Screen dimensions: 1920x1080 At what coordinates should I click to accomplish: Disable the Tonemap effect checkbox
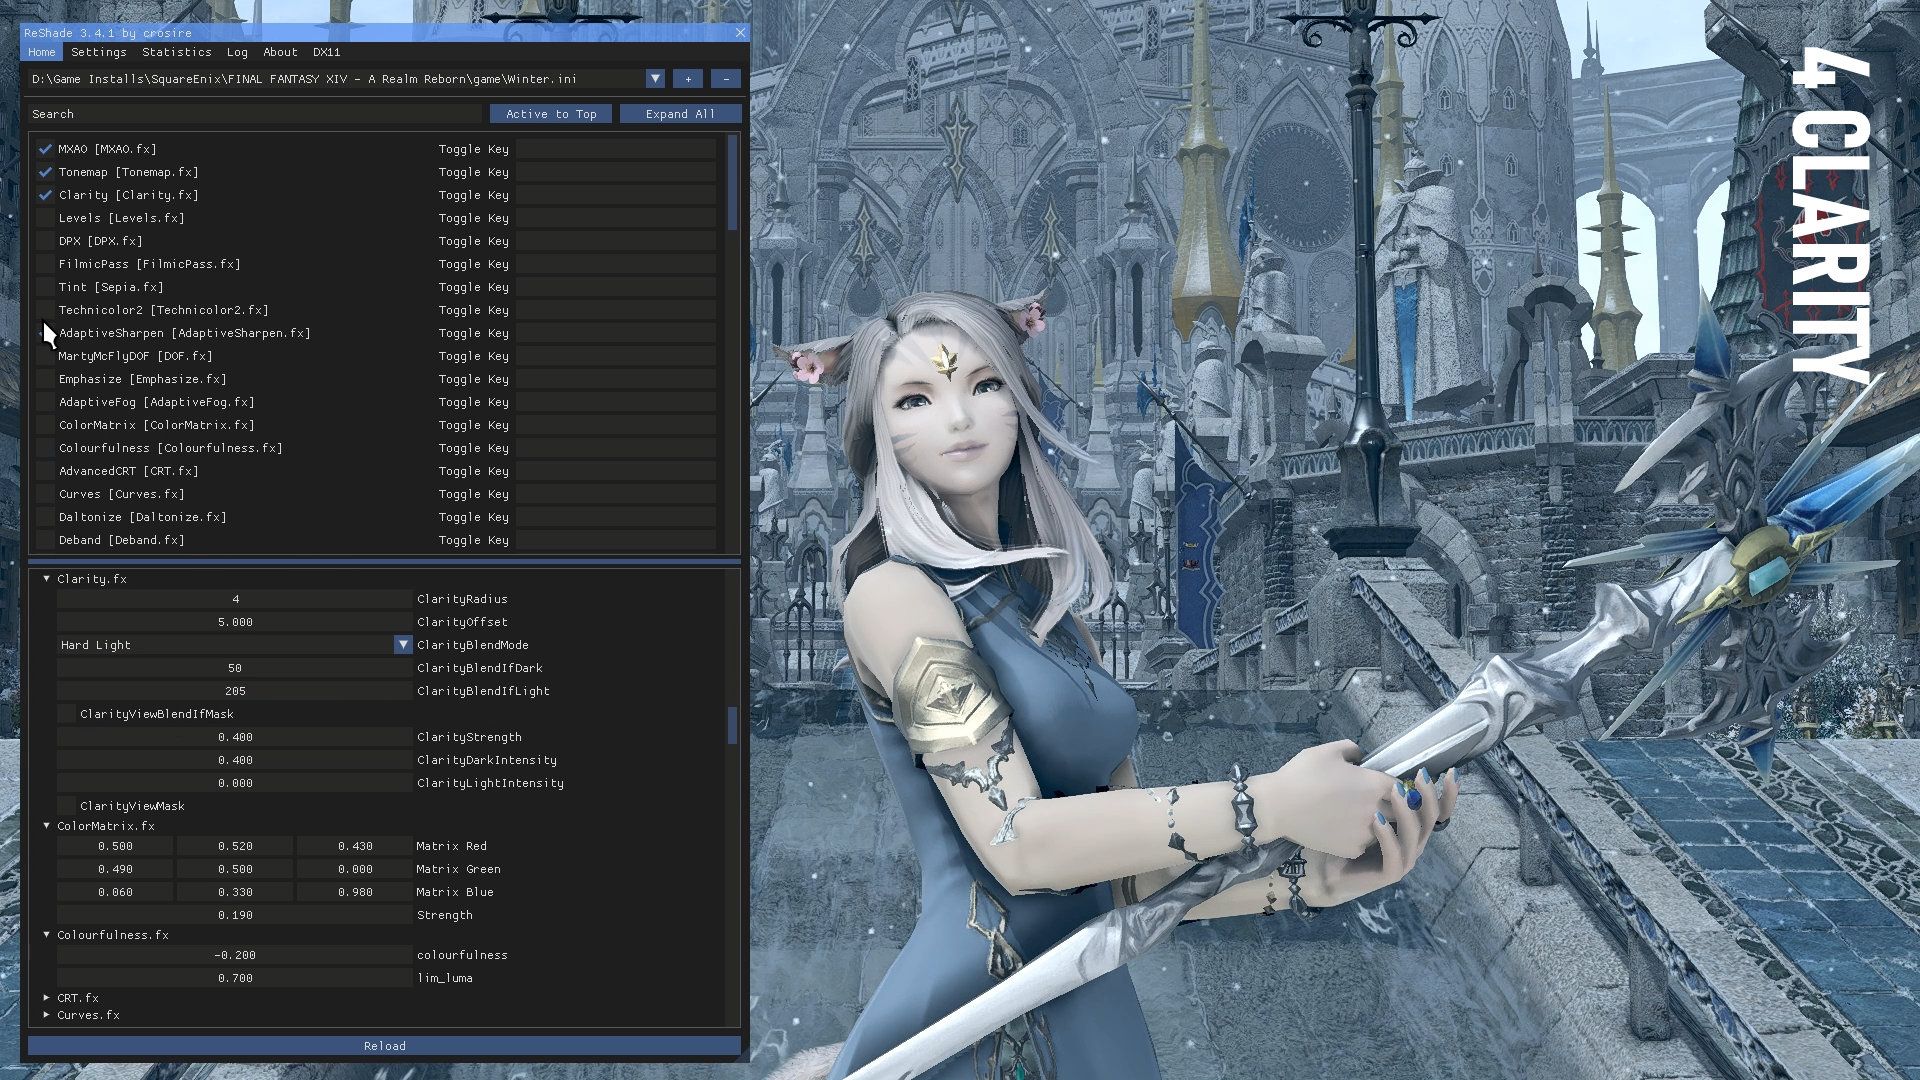point(45,172)
